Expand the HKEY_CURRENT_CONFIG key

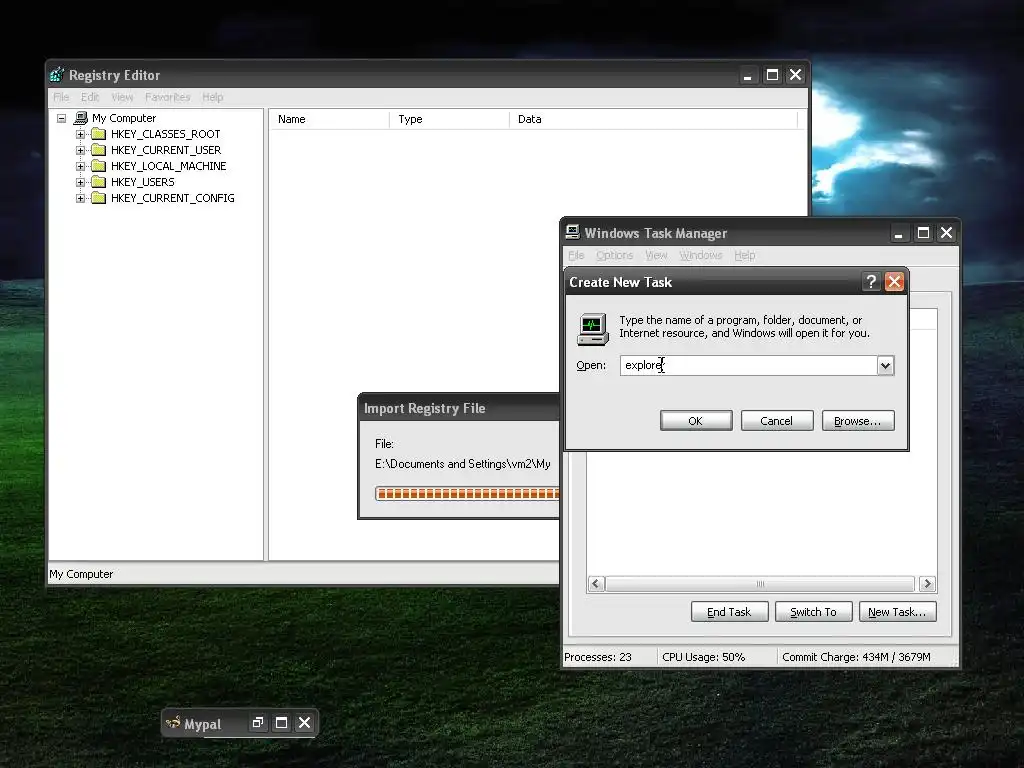point(80,199)
